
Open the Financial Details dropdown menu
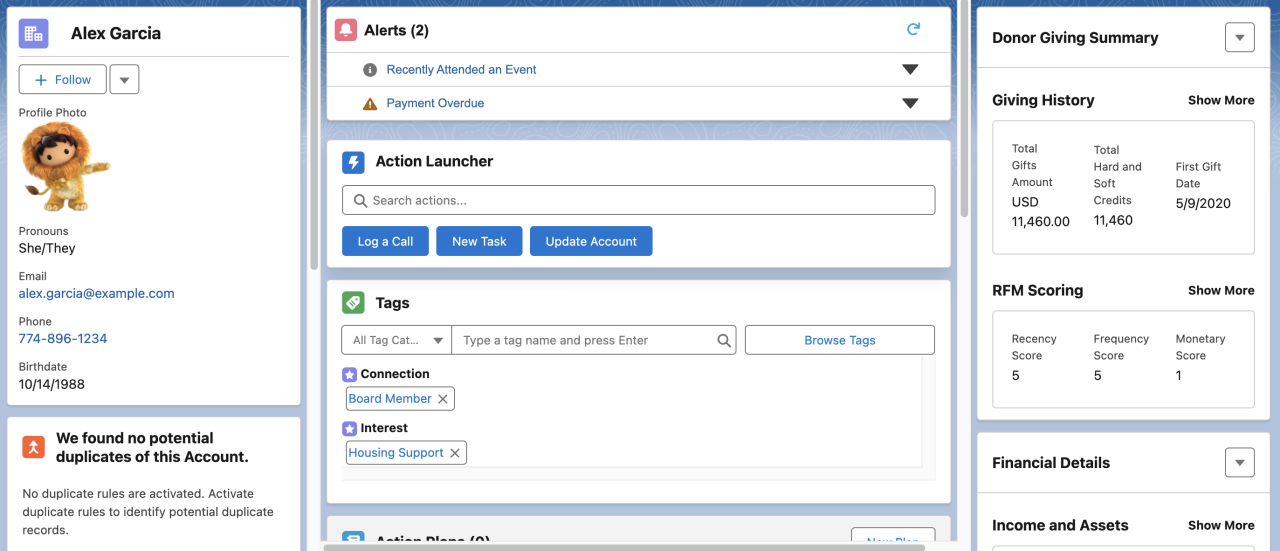pos(1239,463)
